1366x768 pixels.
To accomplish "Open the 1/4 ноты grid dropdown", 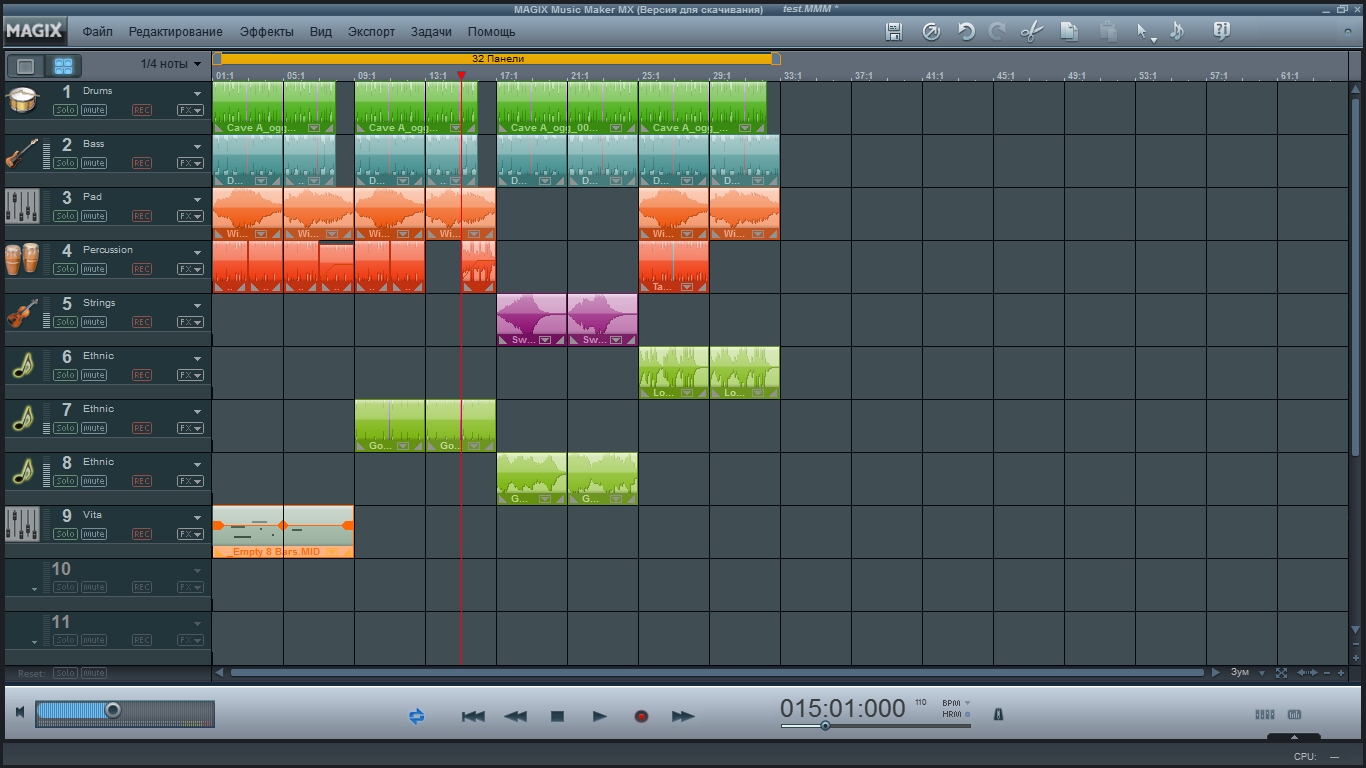I will pos(171,64).
